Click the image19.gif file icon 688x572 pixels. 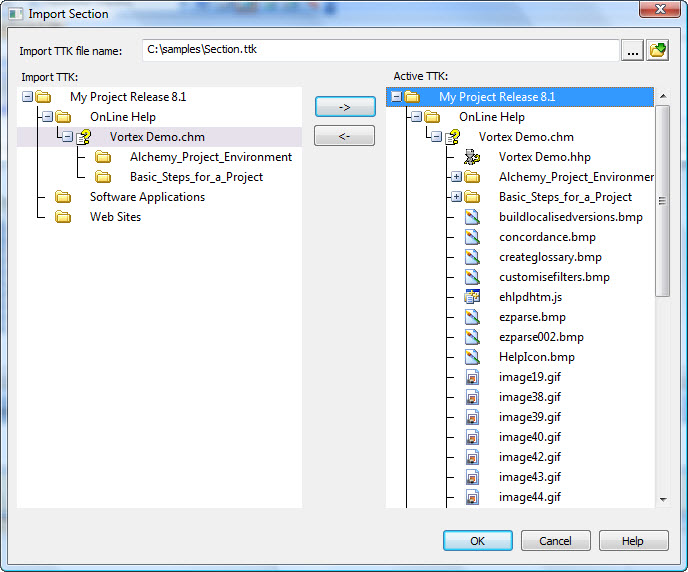472,377
